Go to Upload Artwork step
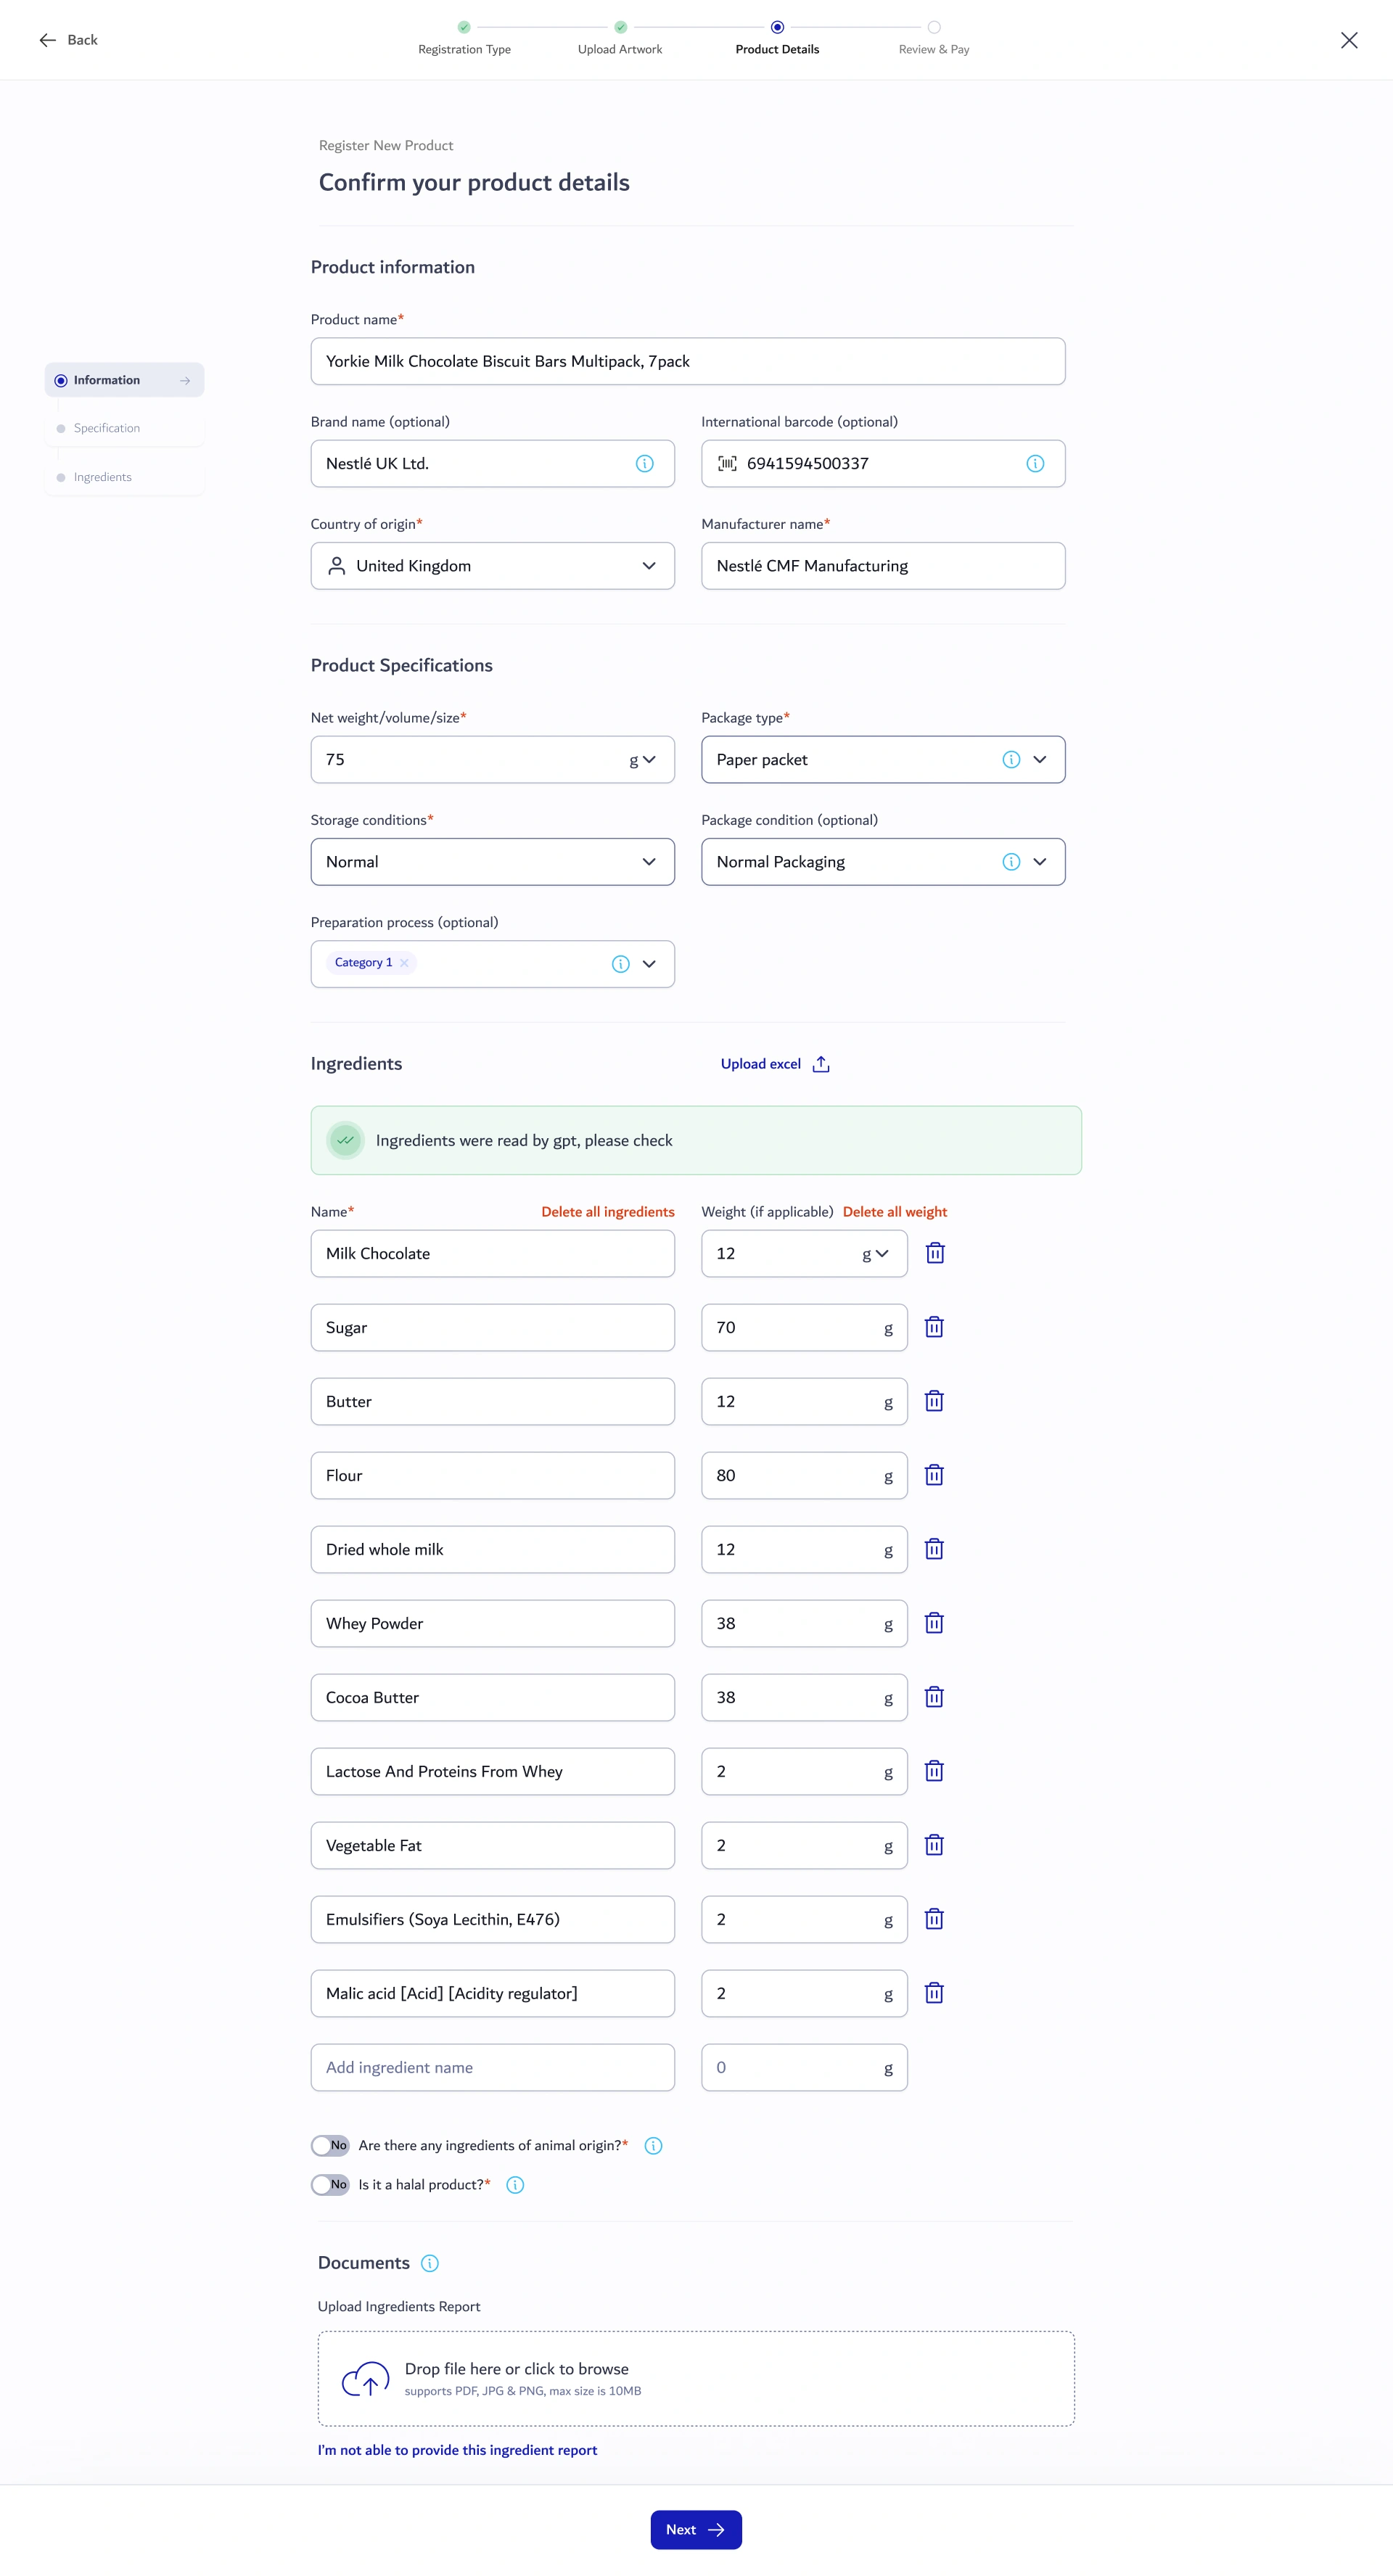The width and height of the screenshot is (1393, 2576). tap(620, 39)
